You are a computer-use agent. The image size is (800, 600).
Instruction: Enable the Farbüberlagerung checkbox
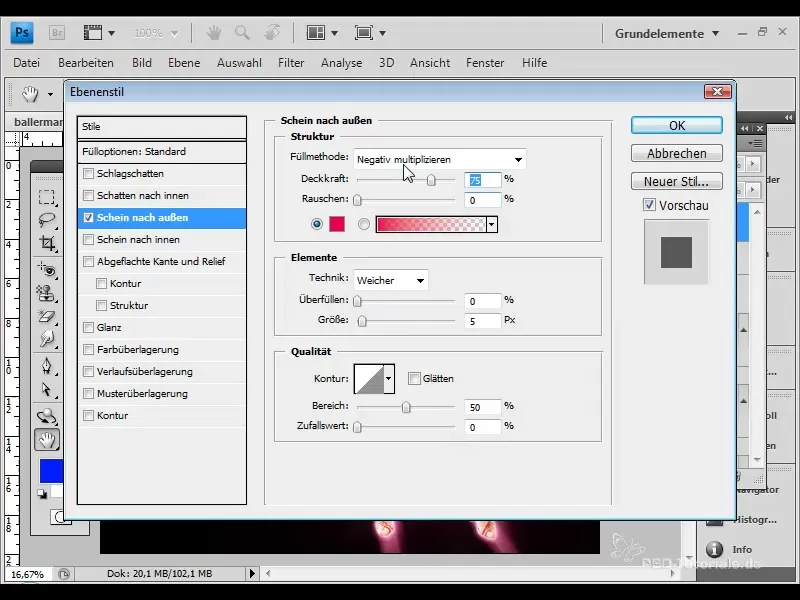click(x=88, y=349)
